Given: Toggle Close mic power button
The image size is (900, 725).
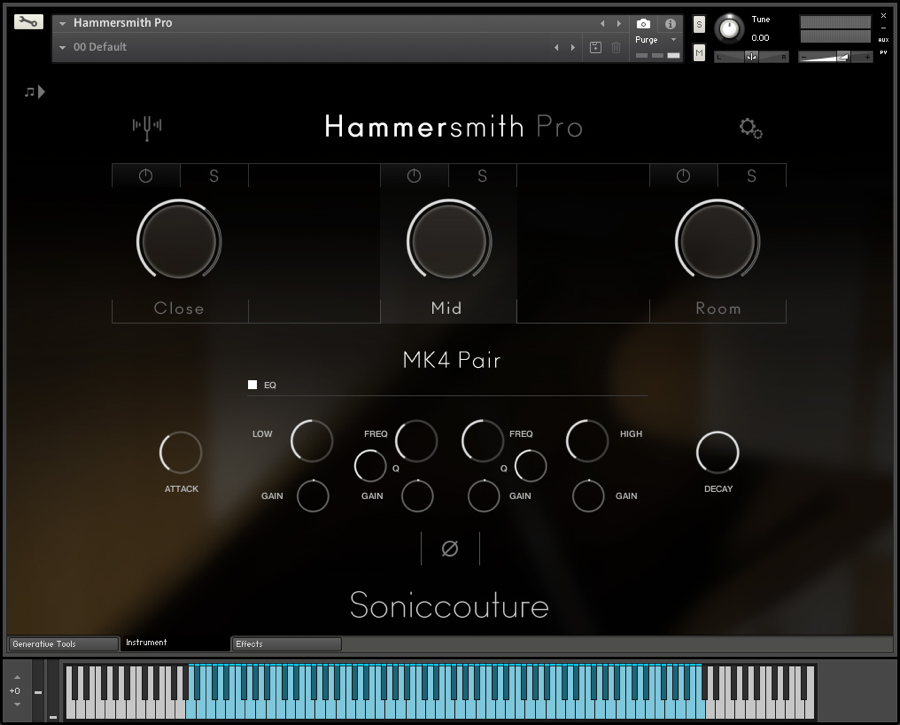Looking at the screenshot, I should (146, 176).
